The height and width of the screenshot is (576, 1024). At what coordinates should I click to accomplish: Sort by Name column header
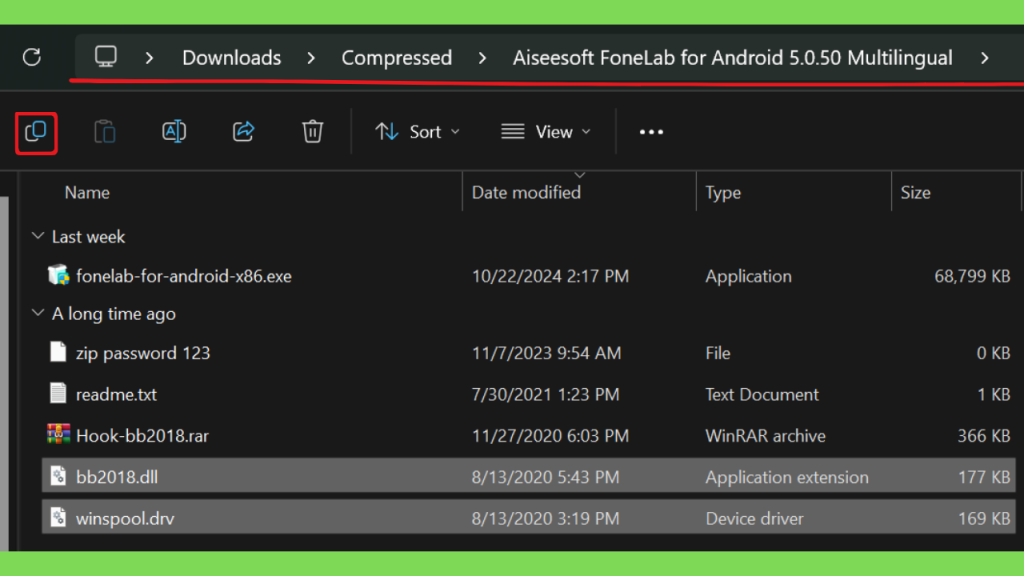click(87, 193)
